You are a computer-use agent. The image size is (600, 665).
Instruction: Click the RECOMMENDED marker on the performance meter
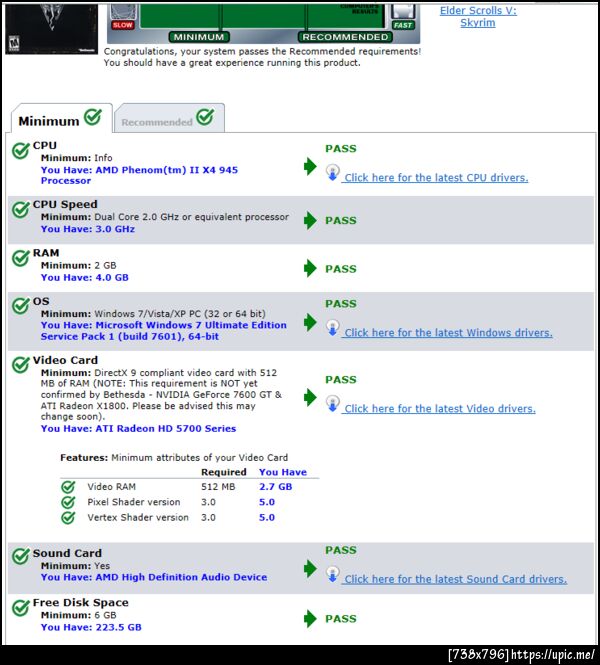[345, 37]
